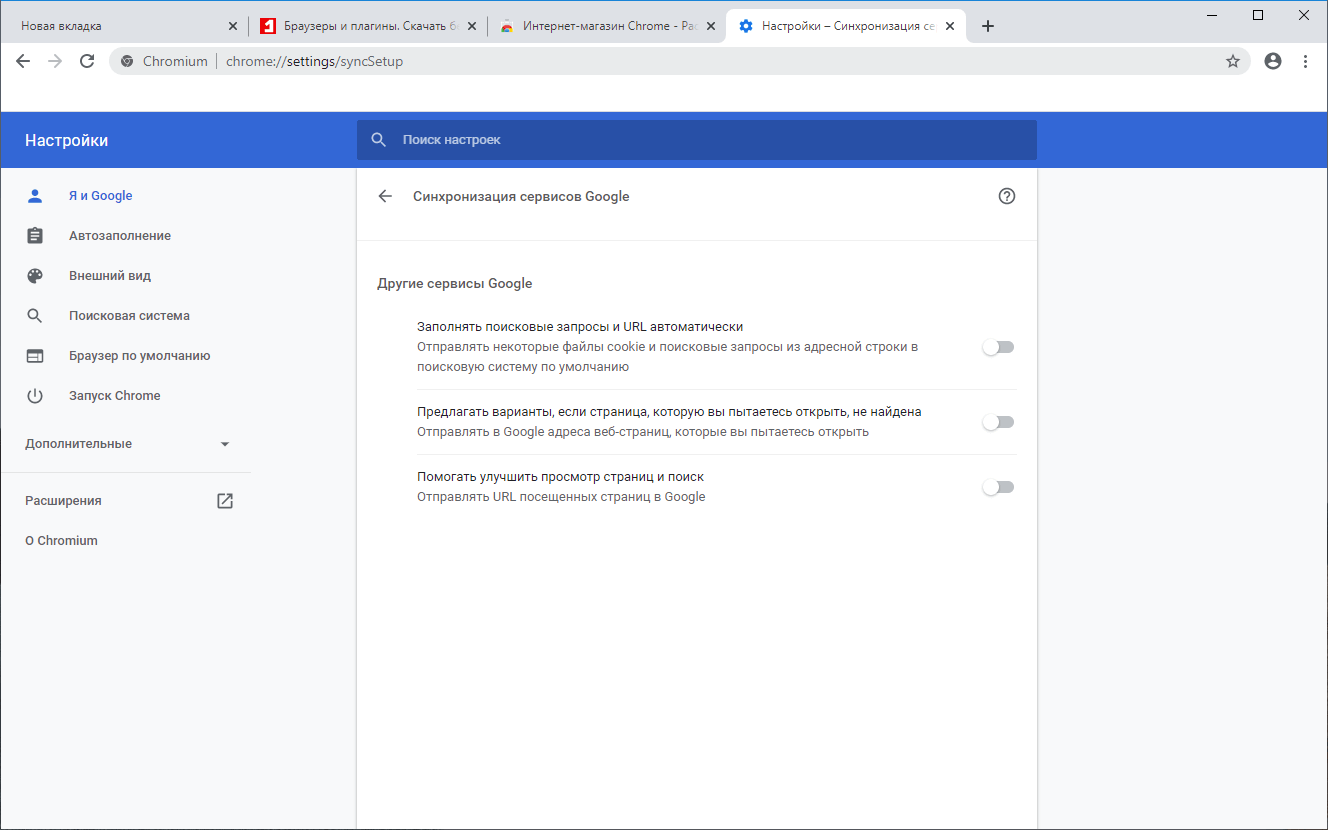Close the Новая вкладка tab
The width and height of the screenshot is (1328, 830).
pyautogui.click(x=233, y=26)
